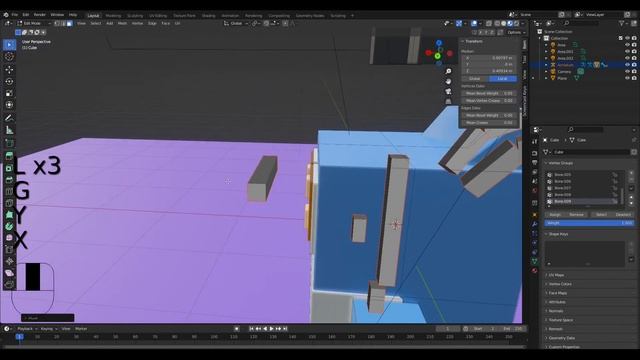
Task: Play the timeline animation
Action: (271, 329)
